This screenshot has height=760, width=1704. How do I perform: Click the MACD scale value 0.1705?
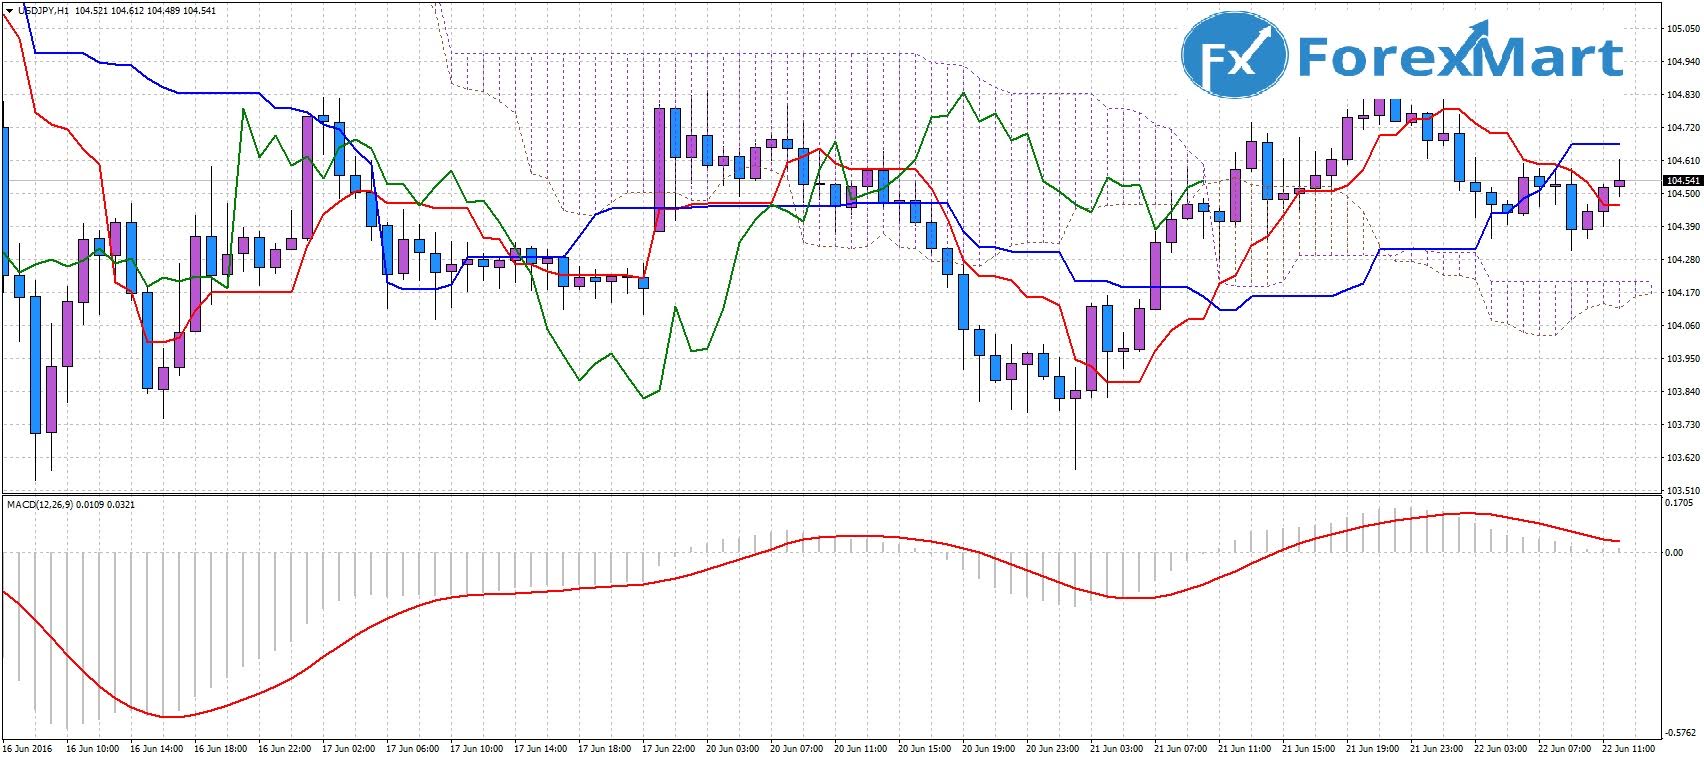1680,503
